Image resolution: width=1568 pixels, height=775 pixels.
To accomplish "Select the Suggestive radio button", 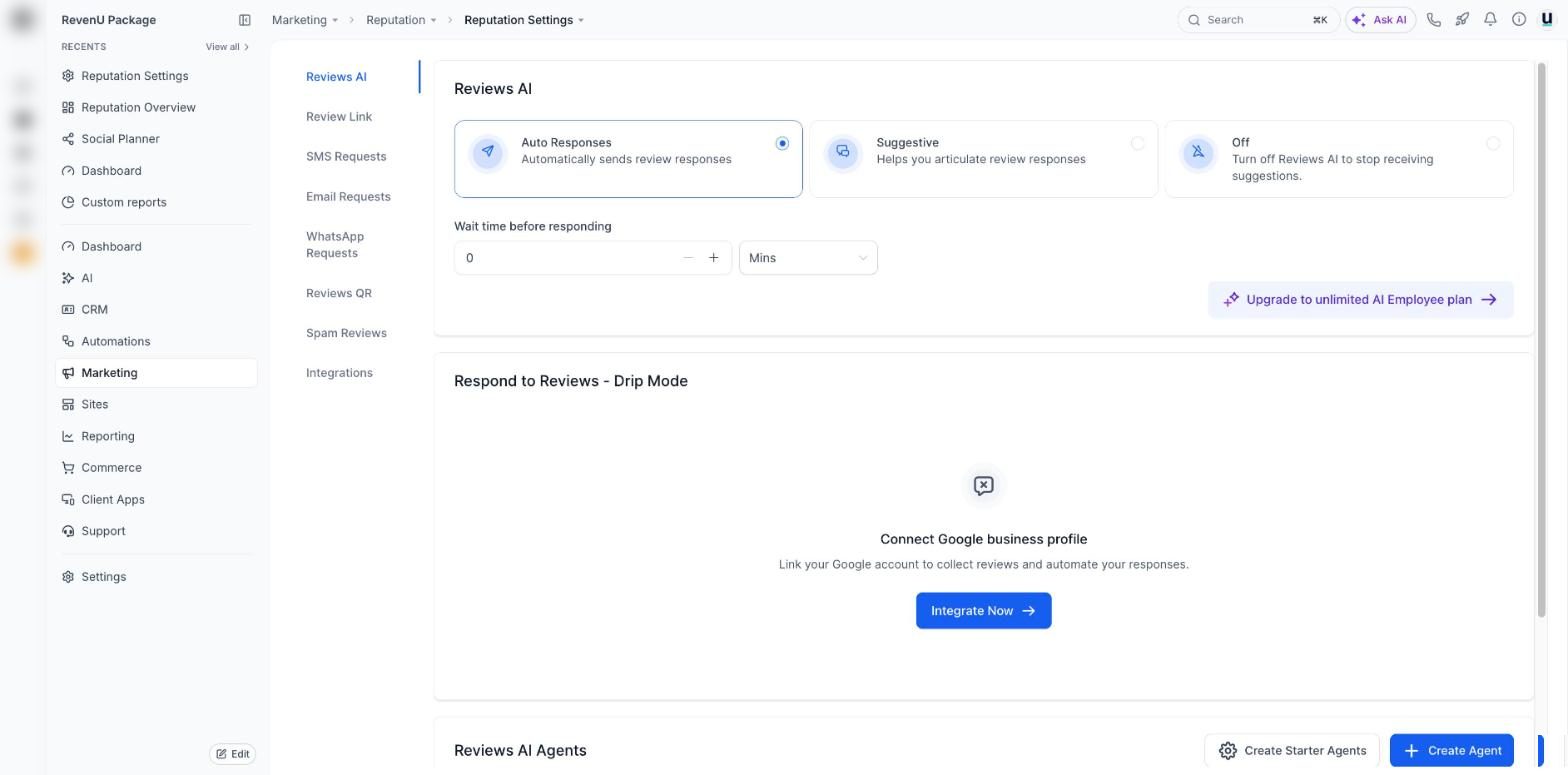I will click(1137, 144).
